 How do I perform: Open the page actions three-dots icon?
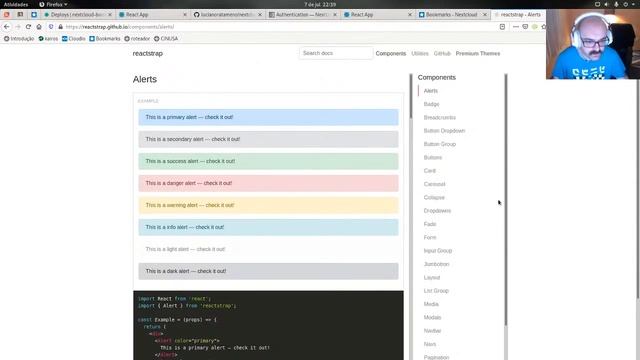pyautogui.click(x=516, y=27)
